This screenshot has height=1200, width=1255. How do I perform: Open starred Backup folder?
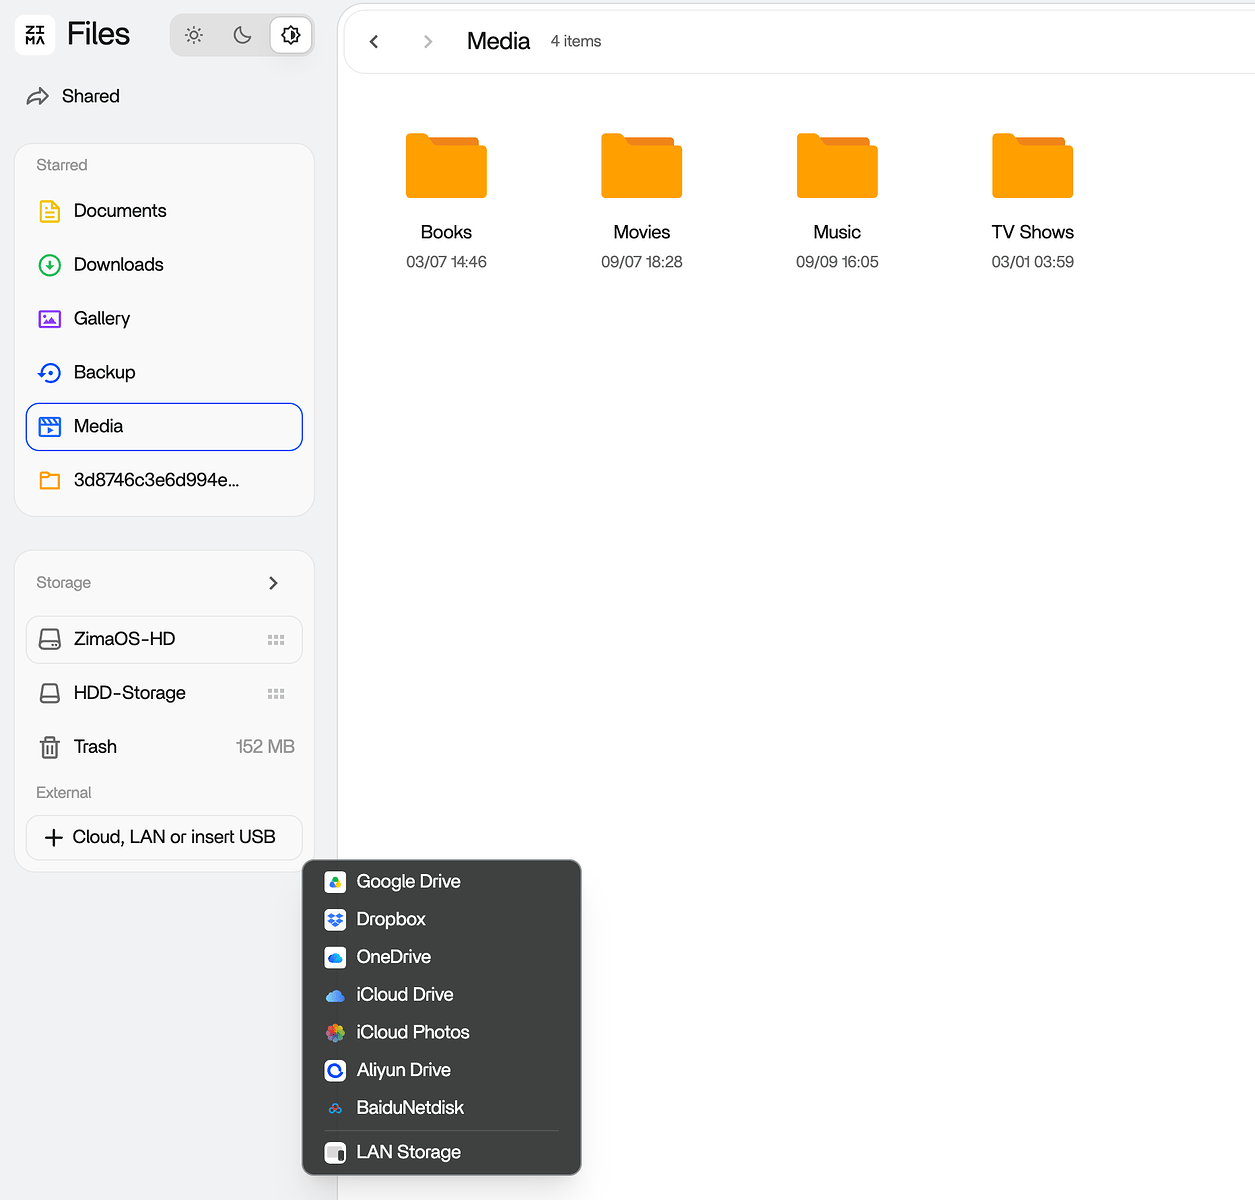click(x=164, y=373)
